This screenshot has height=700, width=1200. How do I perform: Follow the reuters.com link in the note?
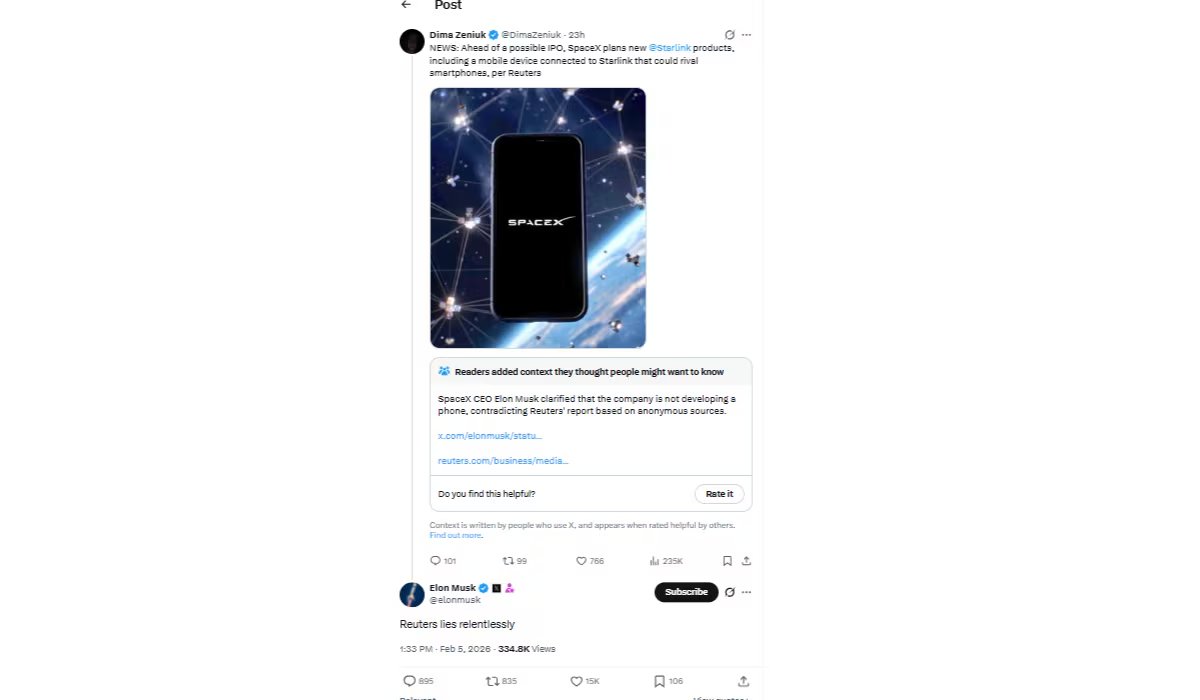[503, 460]
